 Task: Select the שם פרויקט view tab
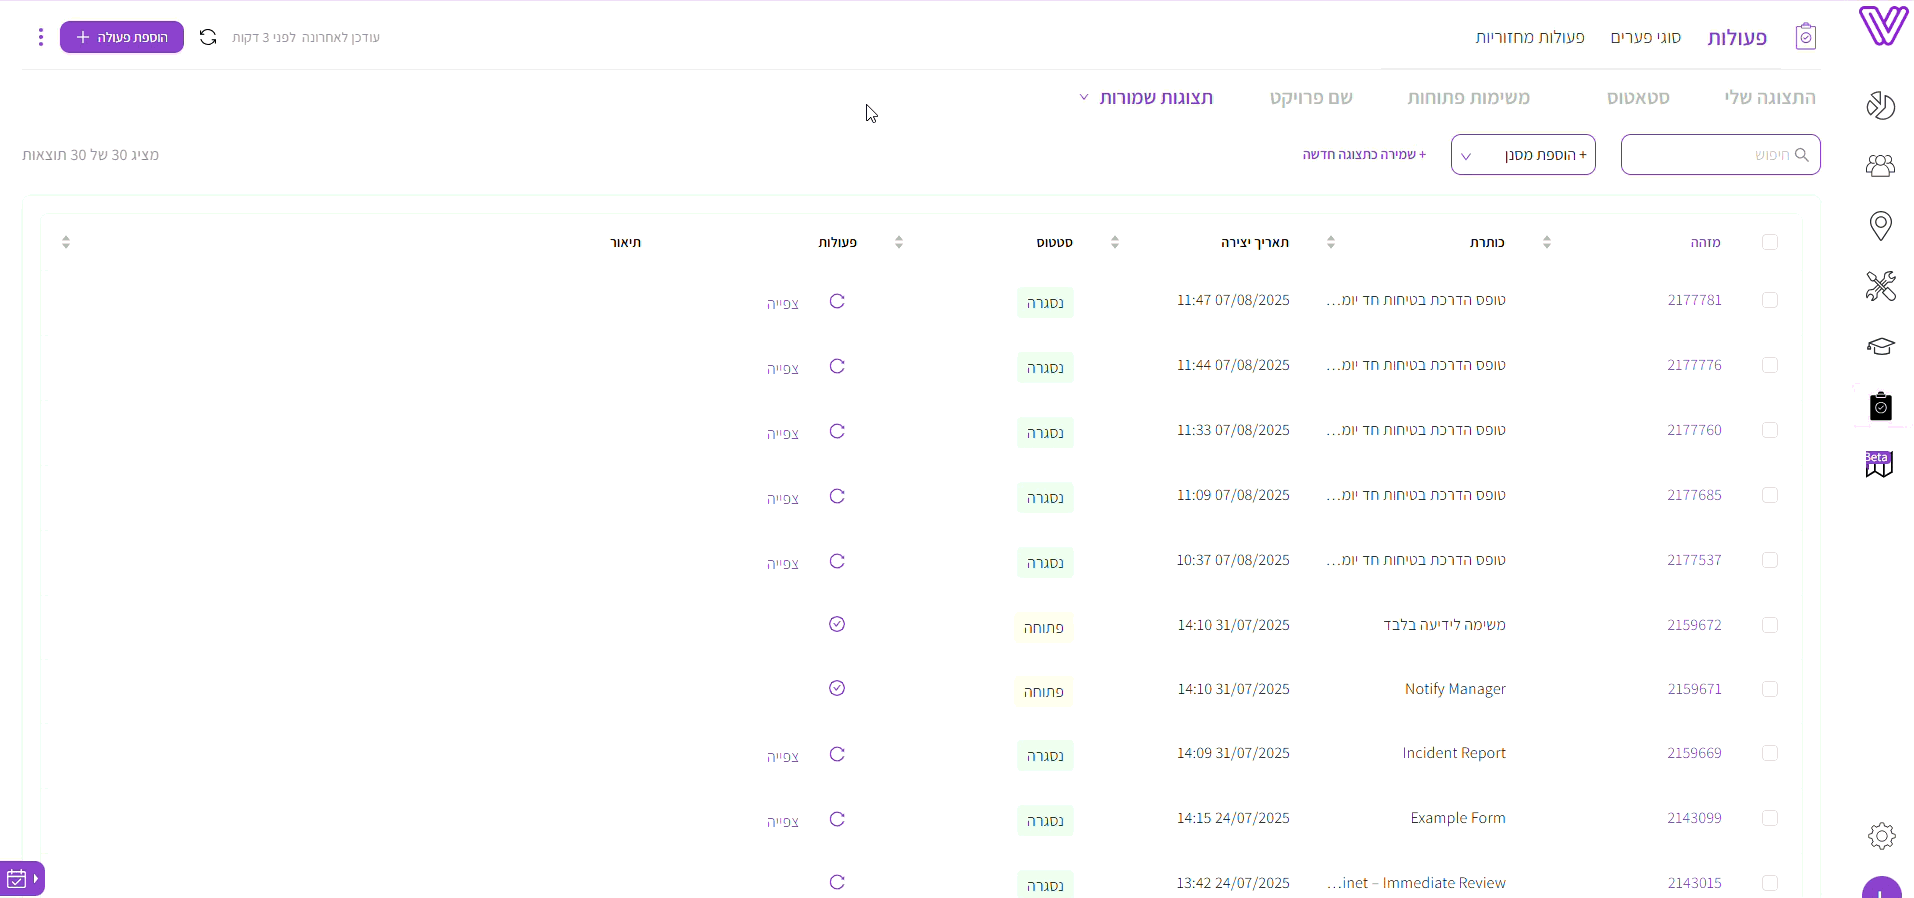1311,97
